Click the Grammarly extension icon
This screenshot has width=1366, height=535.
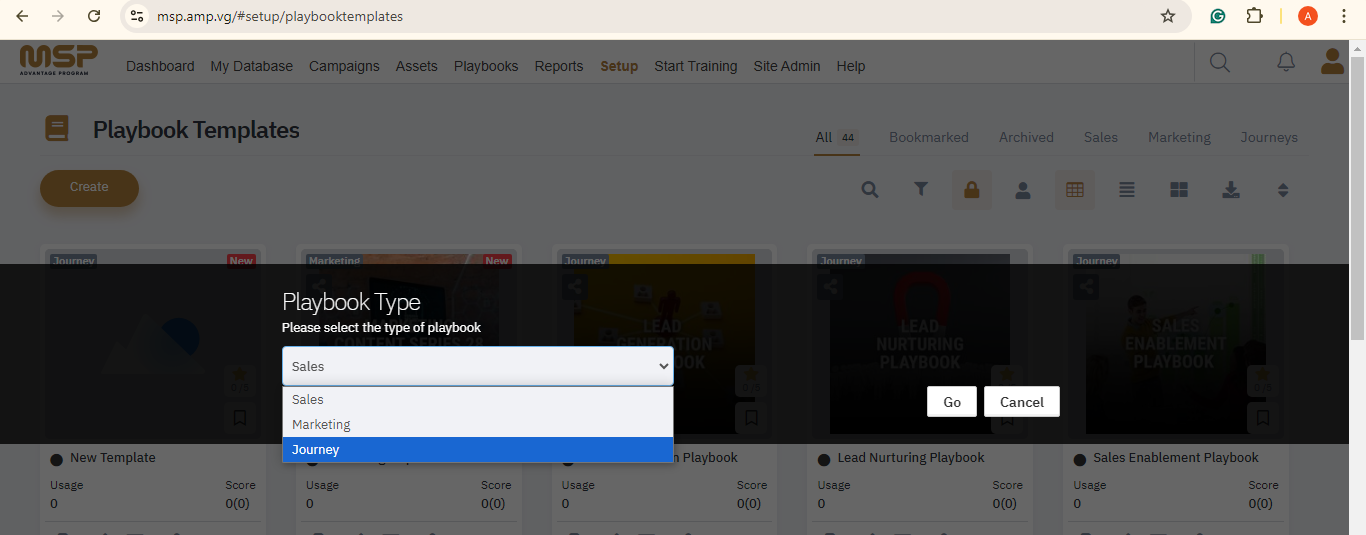coord(1218,16)
